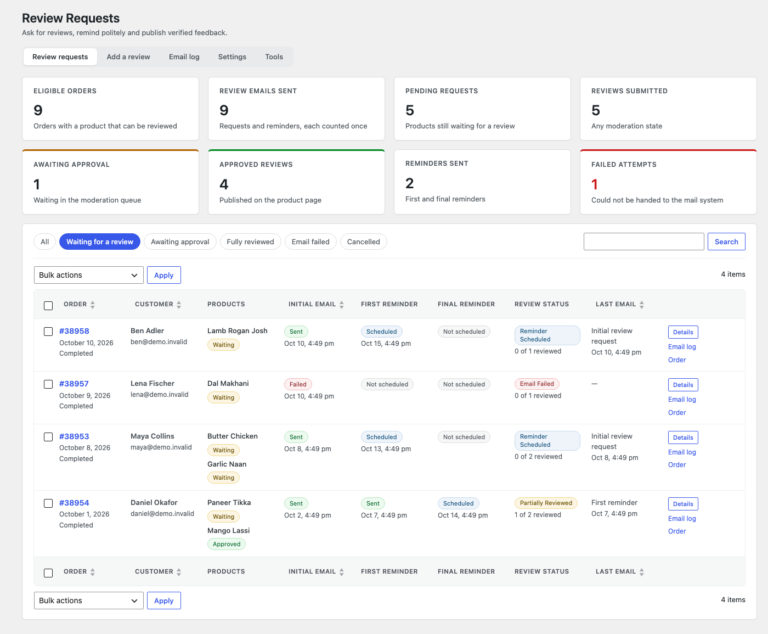Click the Failed Attempts stat card

[x=668, y=182]
